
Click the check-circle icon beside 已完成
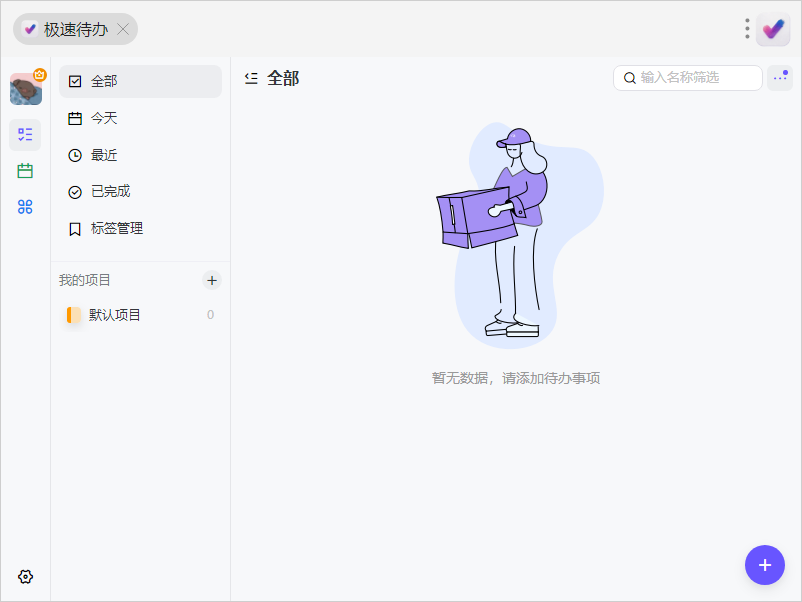point(75,192)
